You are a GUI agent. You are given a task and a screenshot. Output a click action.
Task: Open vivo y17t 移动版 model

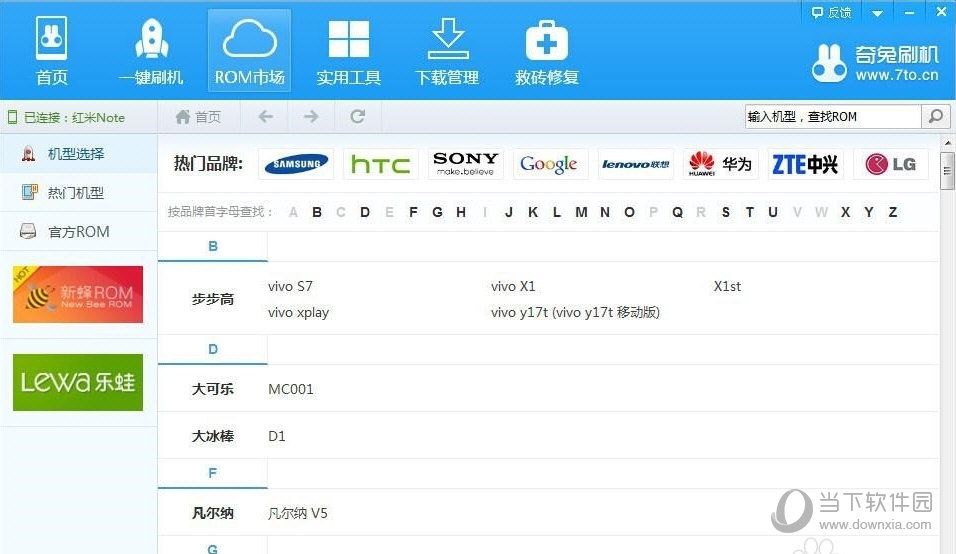[575, 312]
